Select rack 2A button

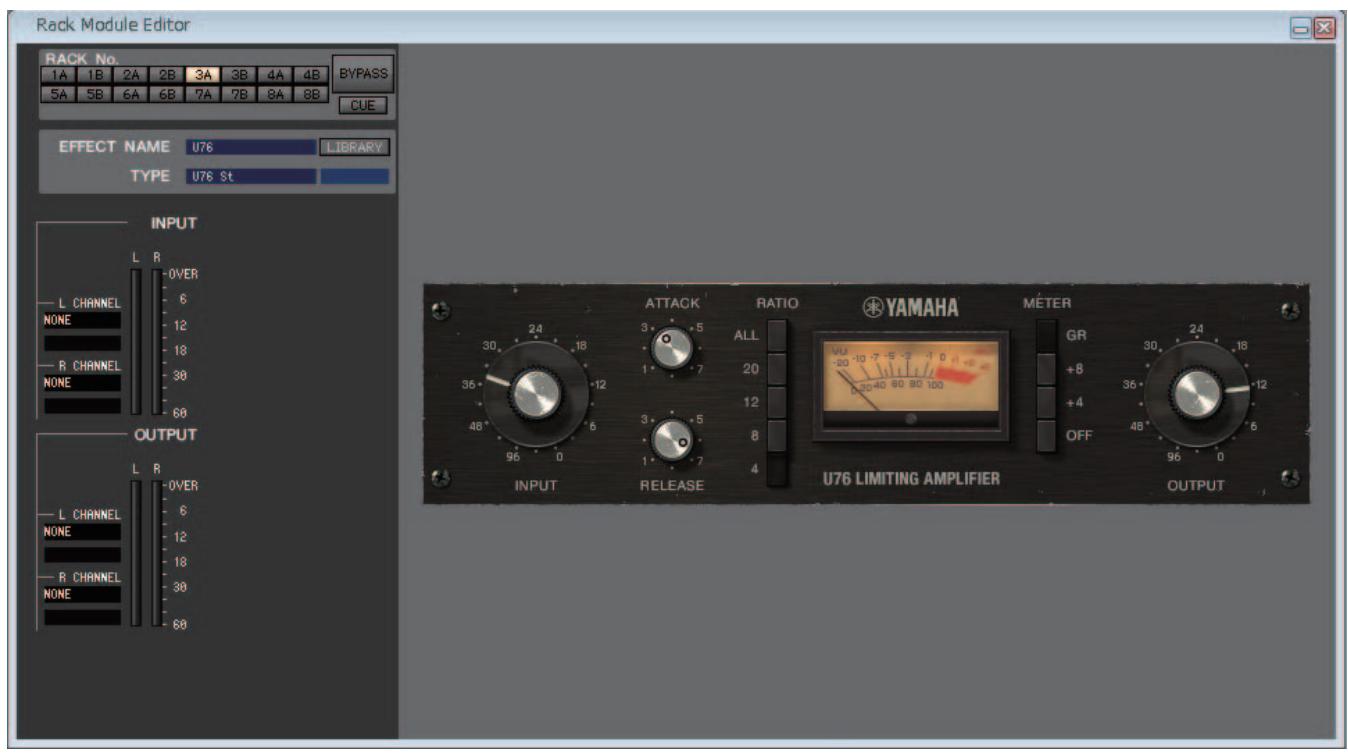click(130, 74)
